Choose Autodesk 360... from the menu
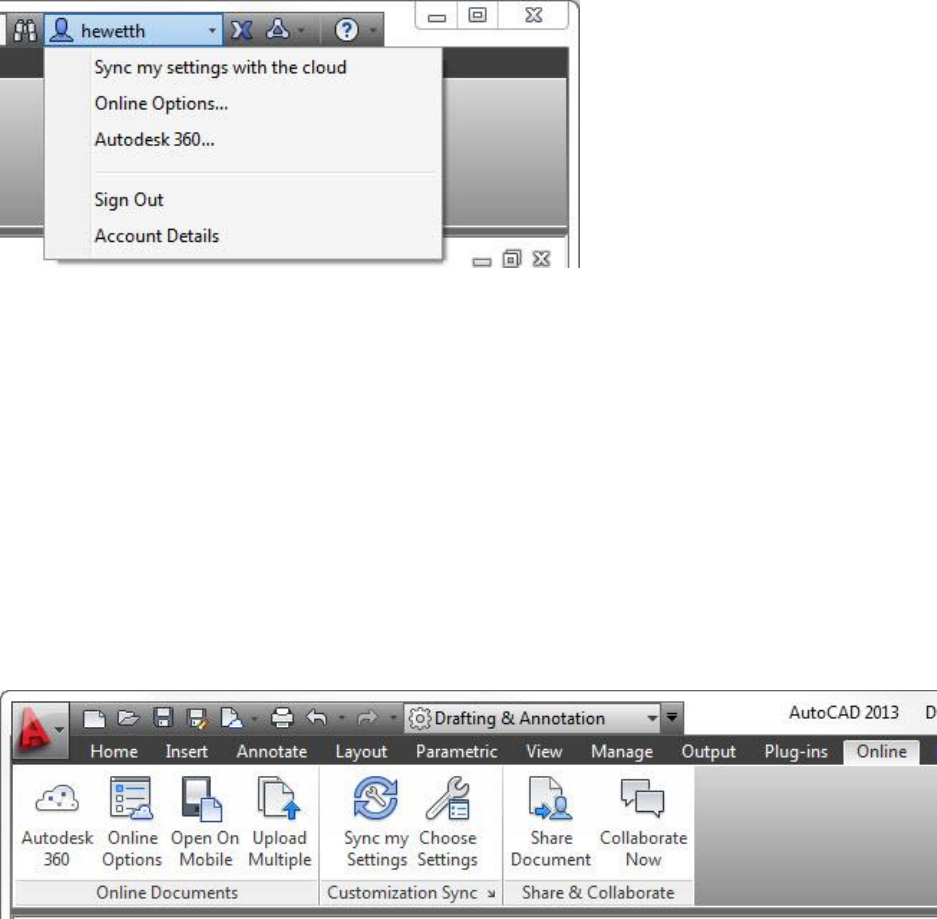The width and height of the screenshot is (937, 919). click(x=154, y=139)
